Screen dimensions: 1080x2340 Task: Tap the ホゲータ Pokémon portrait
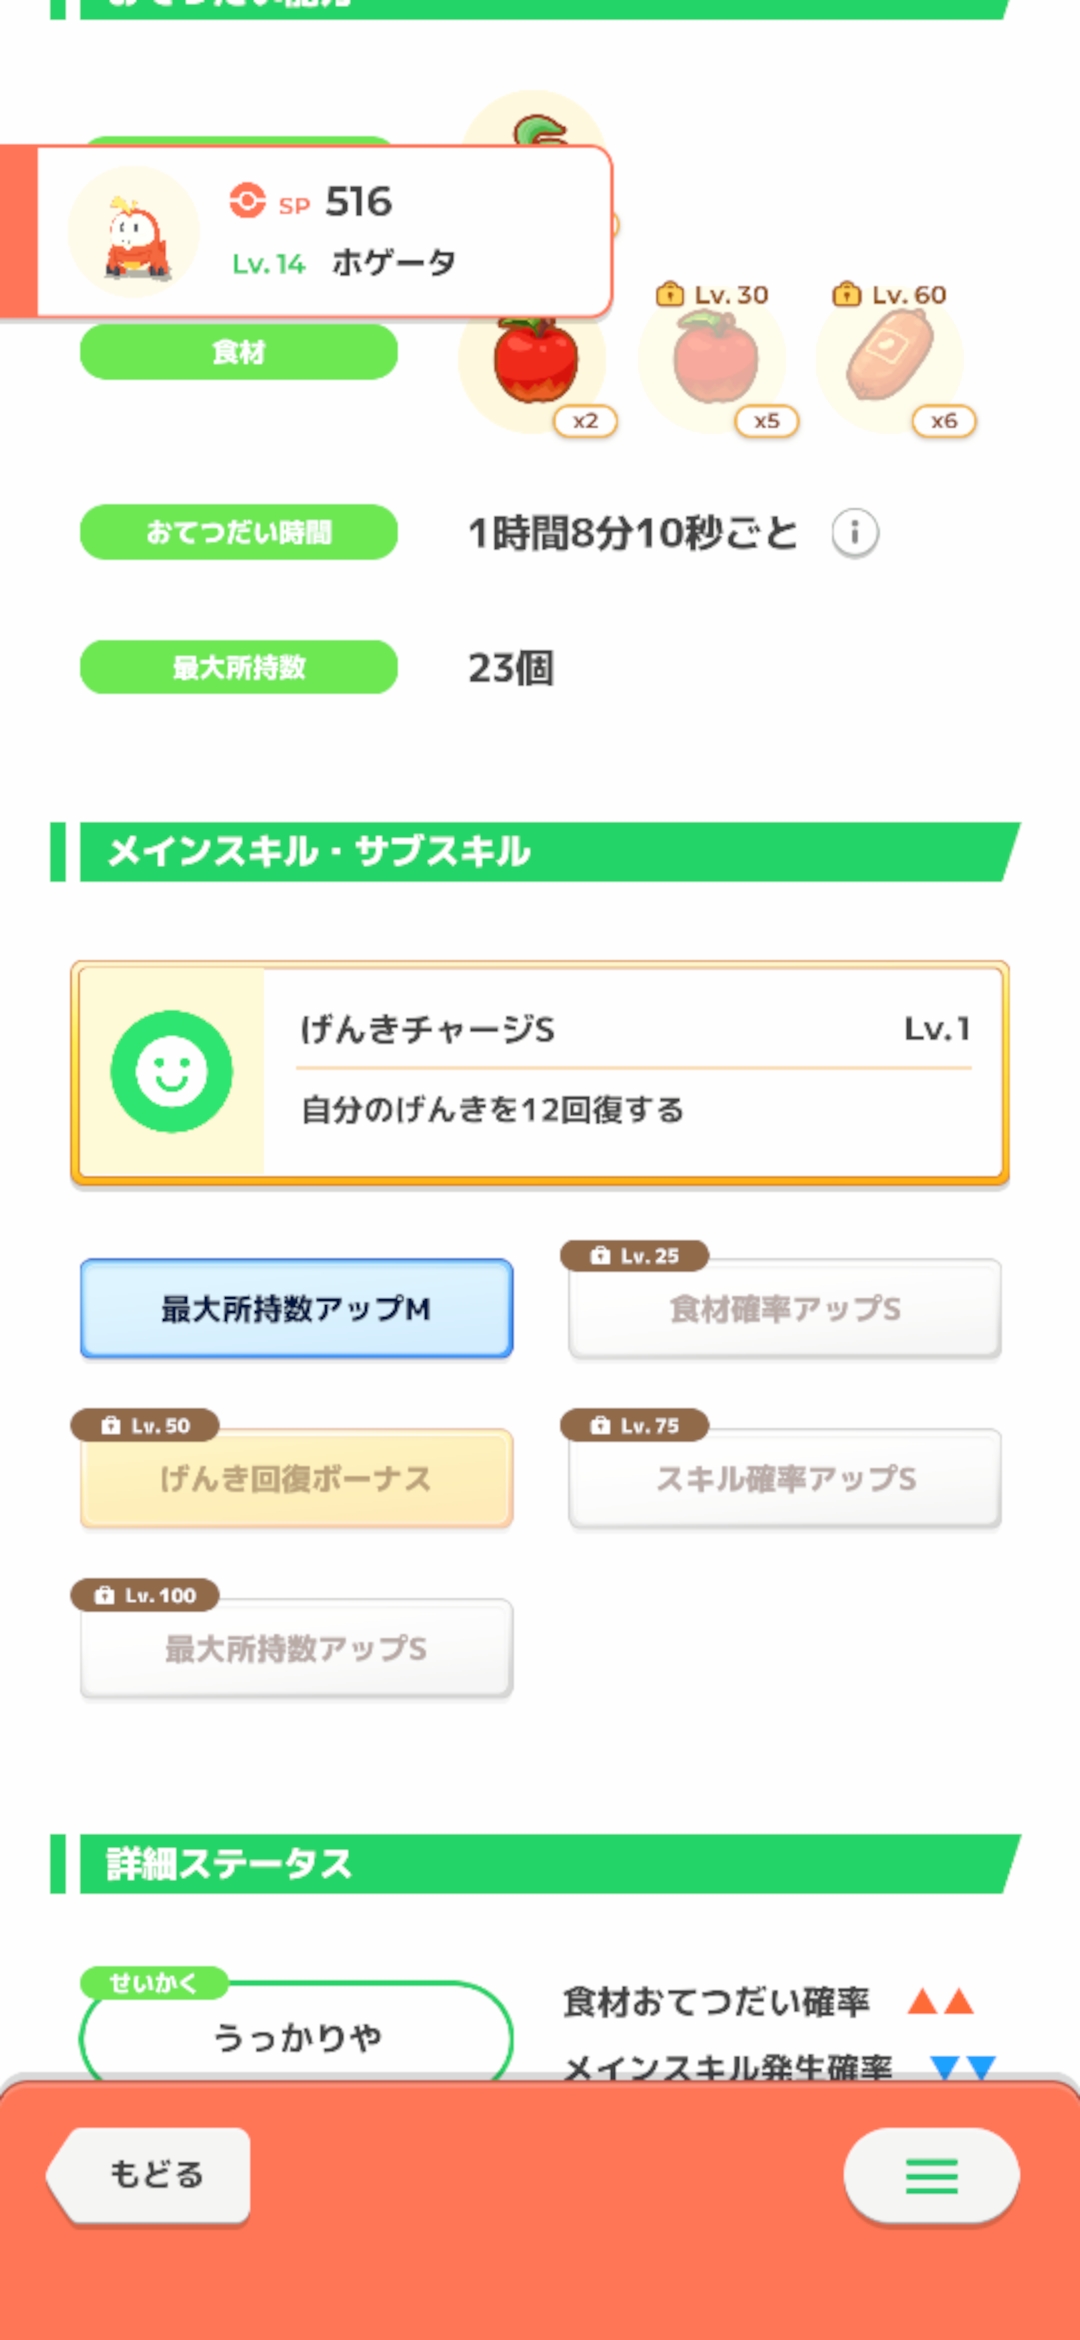click(134, 233)
